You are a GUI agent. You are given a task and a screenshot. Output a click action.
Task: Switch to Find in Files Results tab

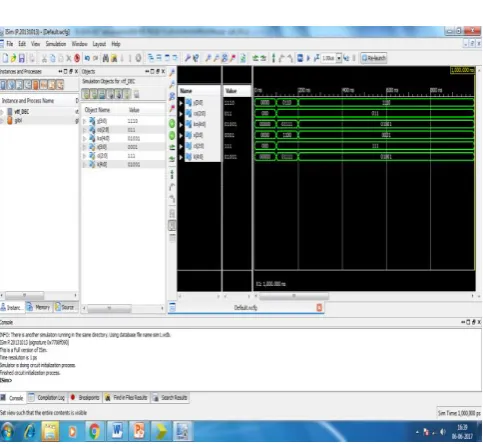point(126,397)
